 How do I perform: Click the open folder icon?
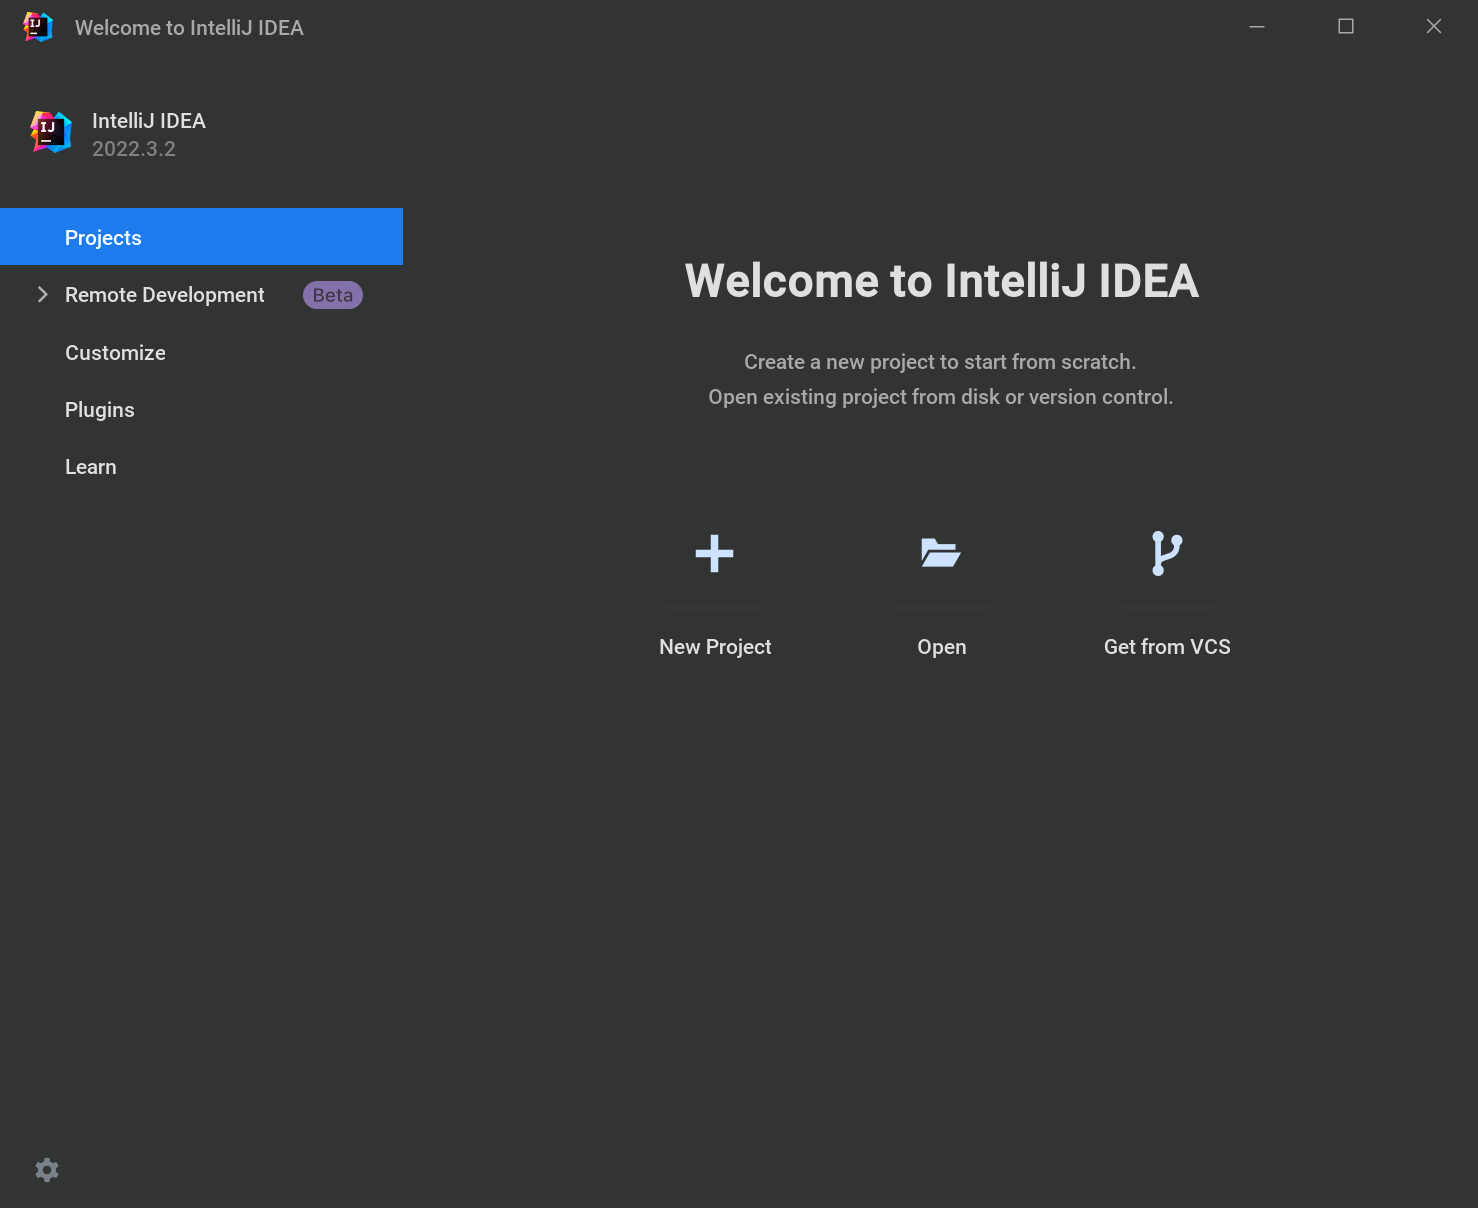[x=940, y=553]
